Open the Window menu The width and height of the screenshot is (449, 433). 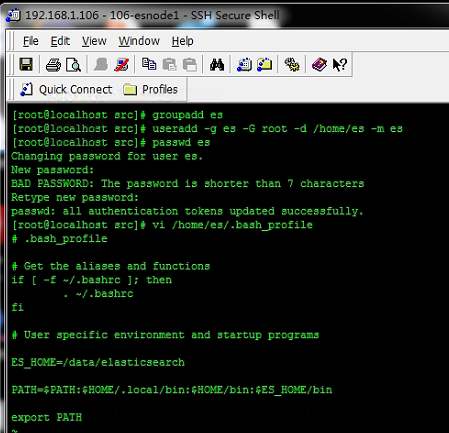pos(139,41)
